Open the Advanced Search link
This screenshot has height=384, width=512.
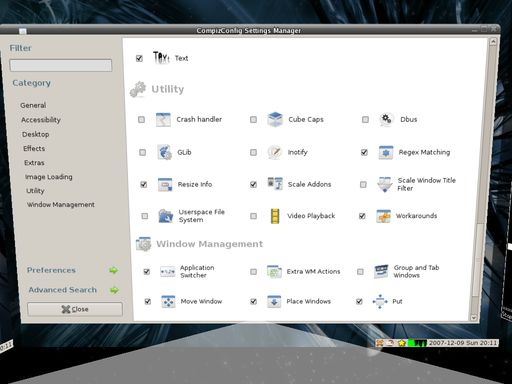pos(62,290)
